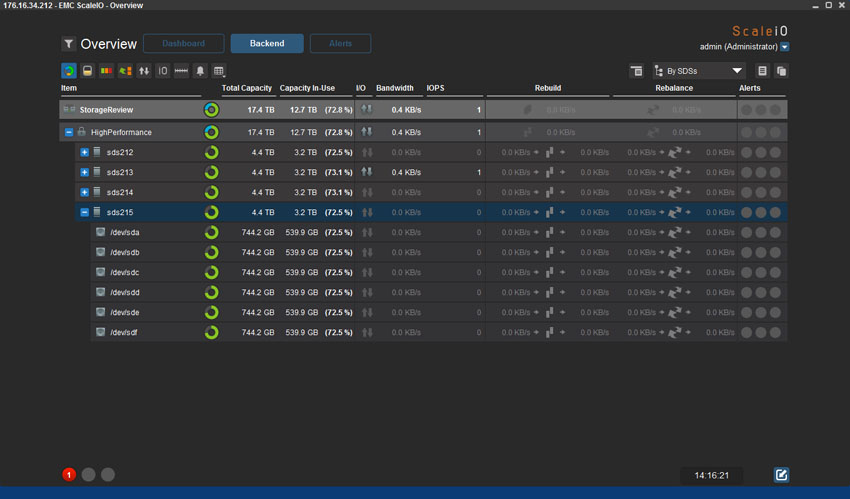The height and width of the screenshot is (499, 850).
Task: Click the Alerts column header
Action: (750, 88)
